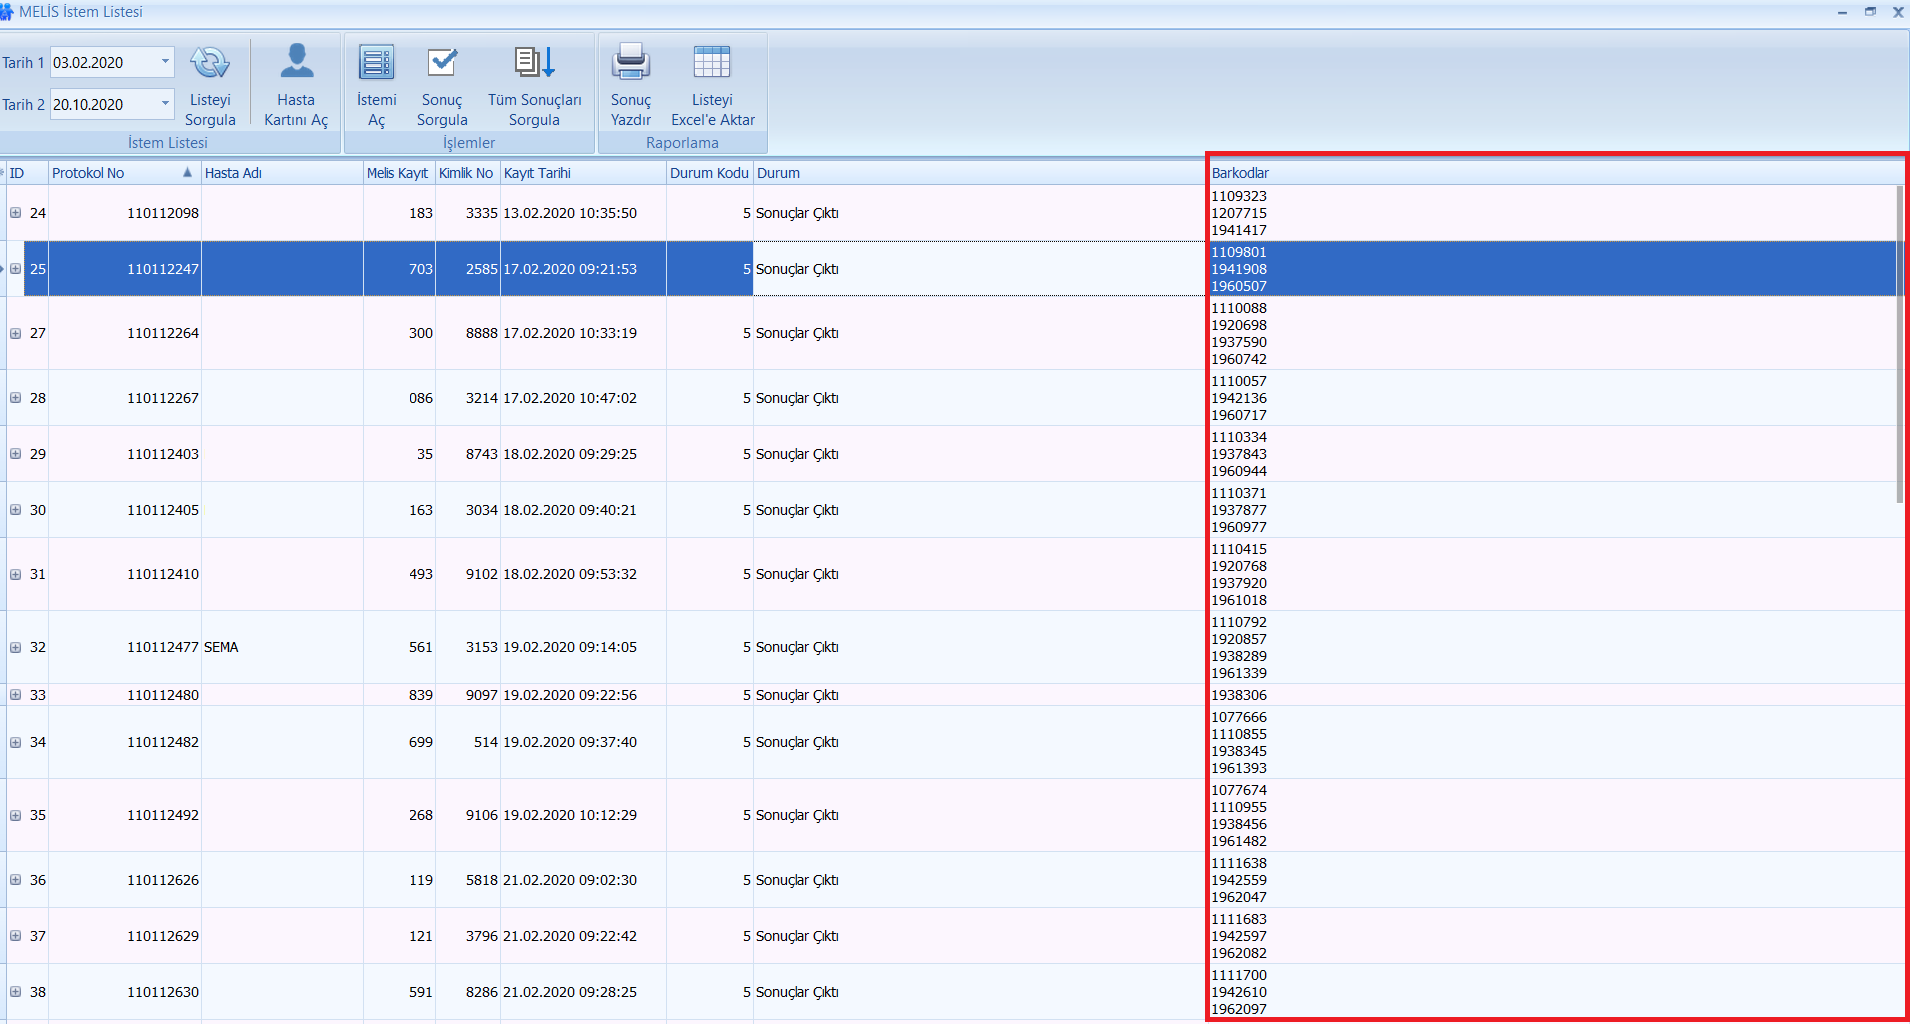The image size is (1910, 1024).
Task: Open the Tarih 1 date dropdown
Action: point(165,62)
